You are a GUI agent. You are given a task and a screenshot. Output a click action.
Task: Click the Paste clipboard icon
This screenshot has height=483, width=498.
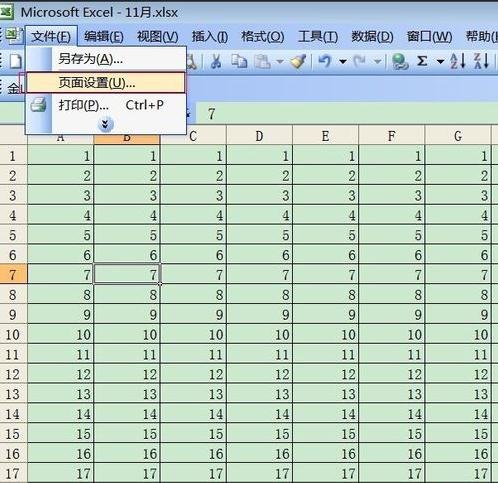(262, 61)
